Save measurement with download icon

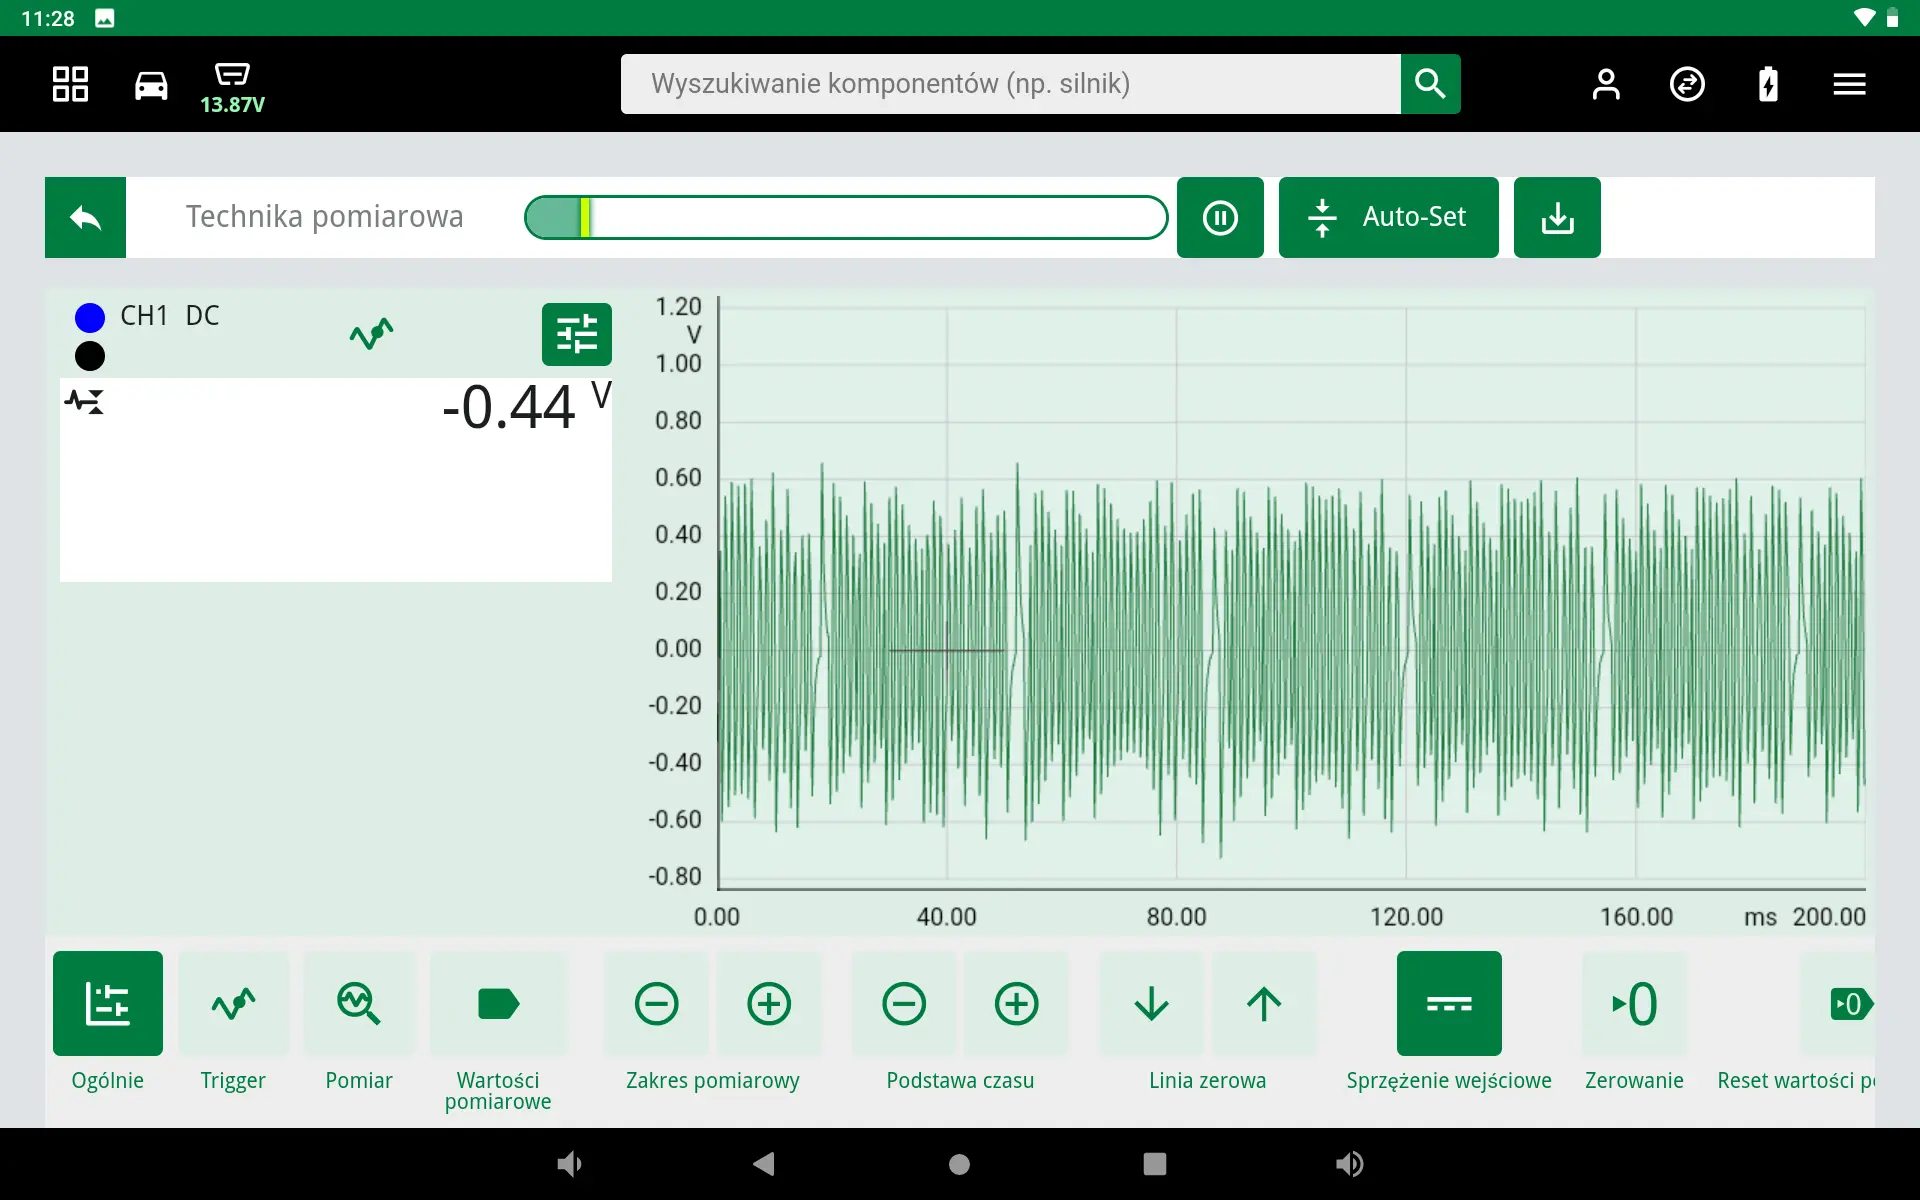pos(1557,217)
